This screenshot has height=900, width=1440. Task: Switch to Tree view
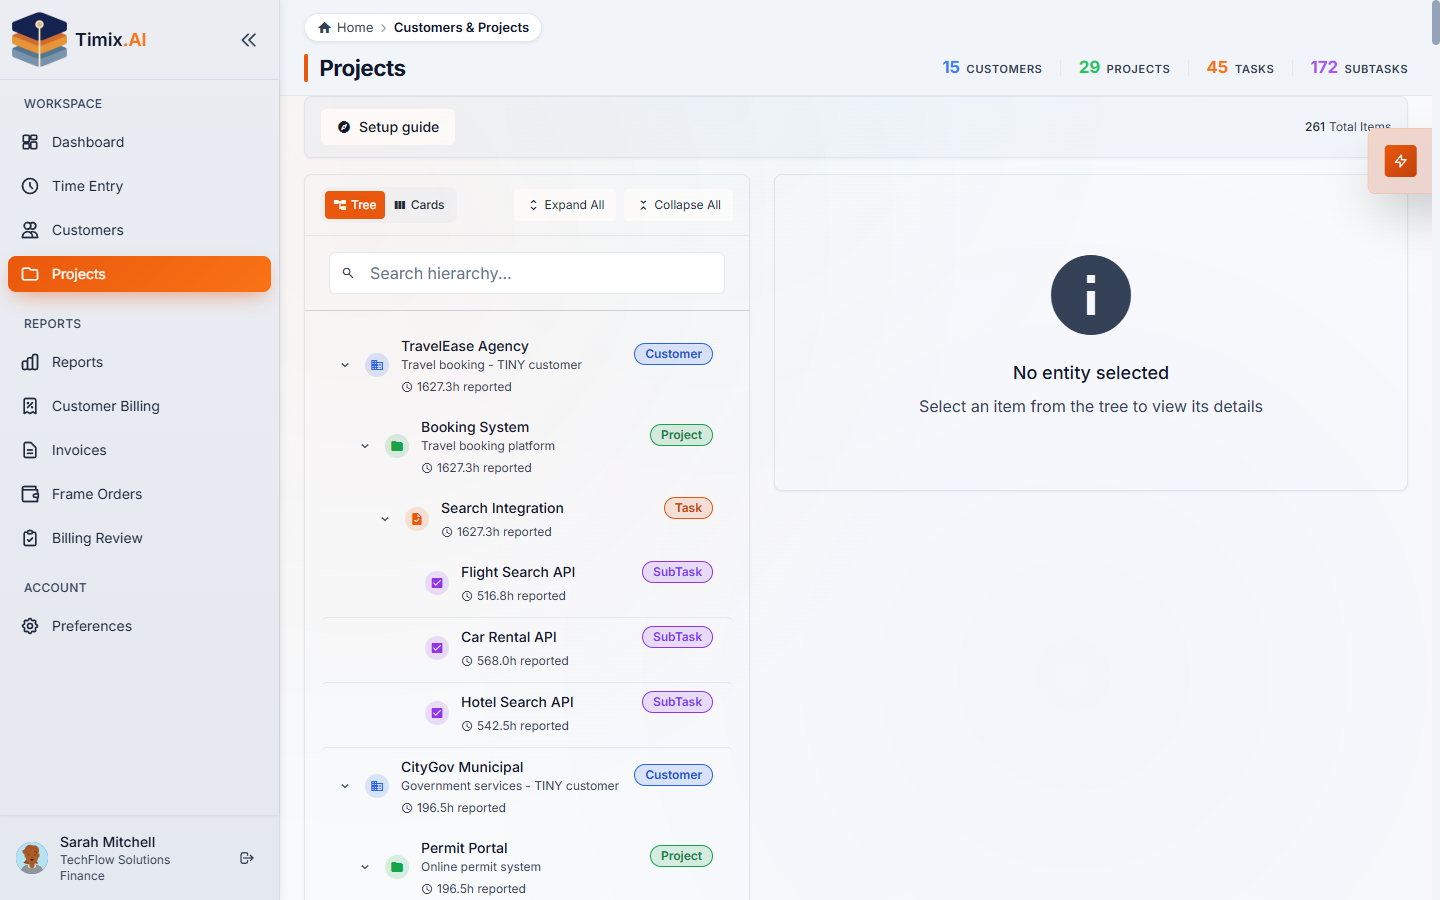coord(355,205)
